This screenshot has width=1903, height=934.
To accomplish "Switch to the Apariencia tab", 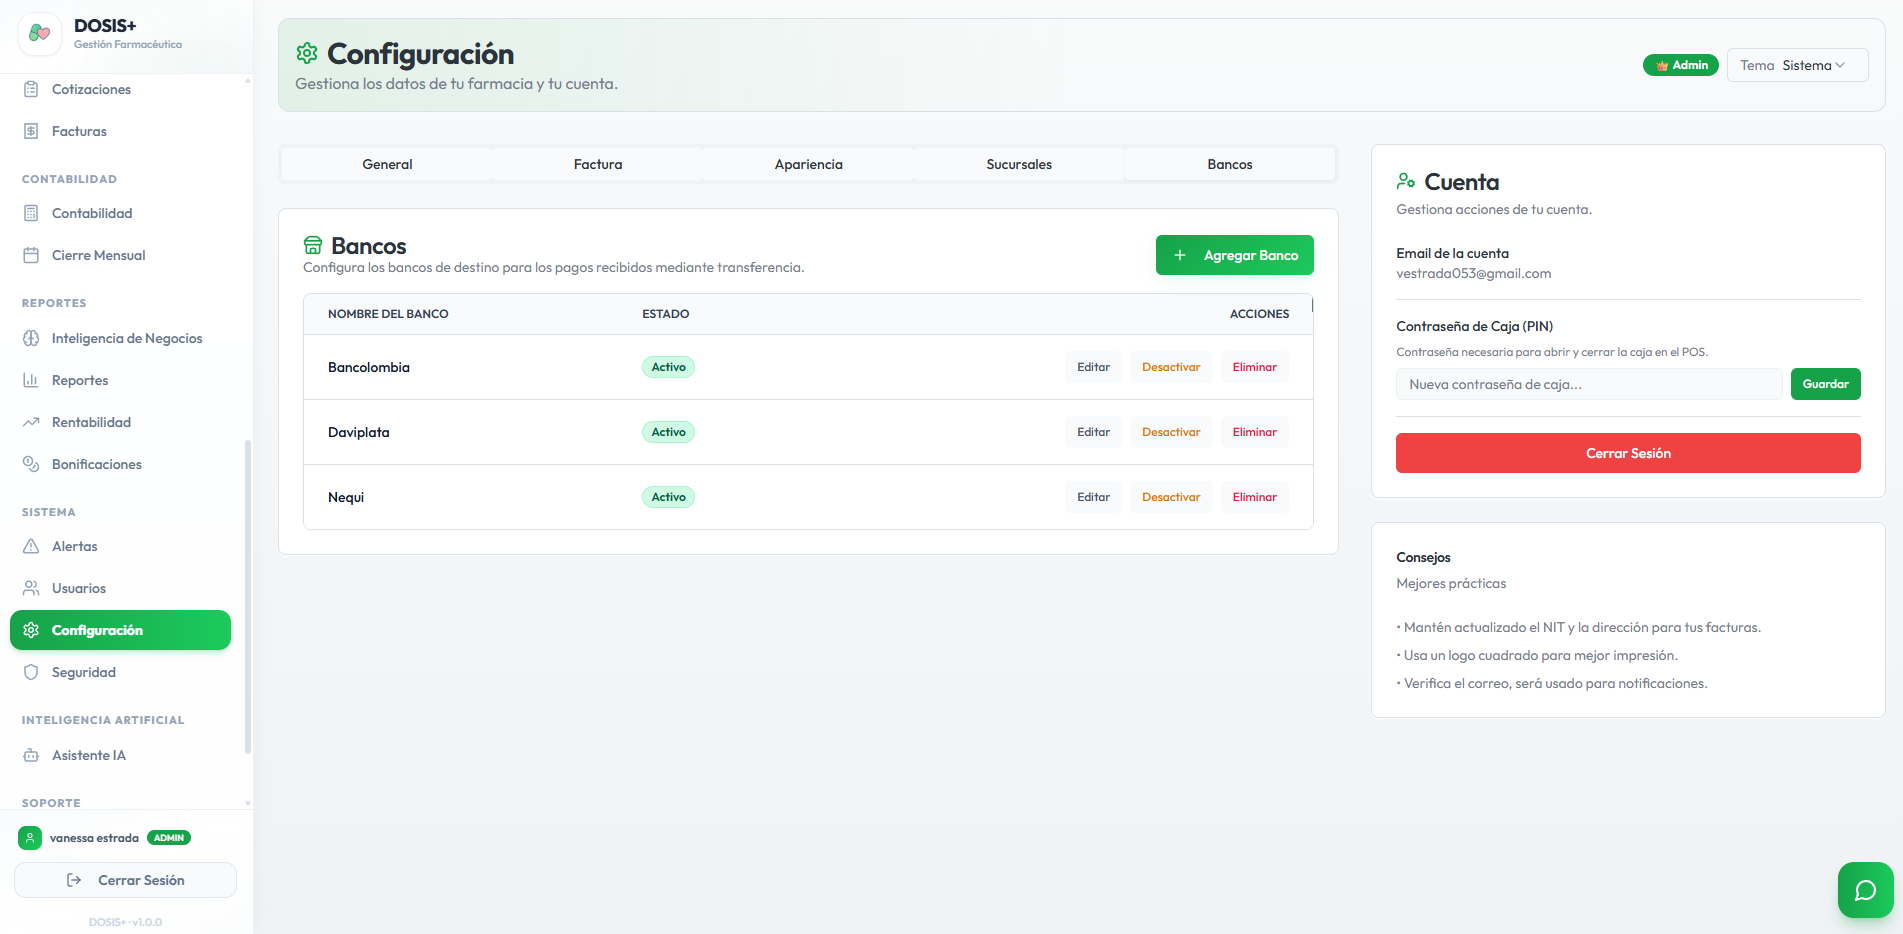I will coord(809,164).
